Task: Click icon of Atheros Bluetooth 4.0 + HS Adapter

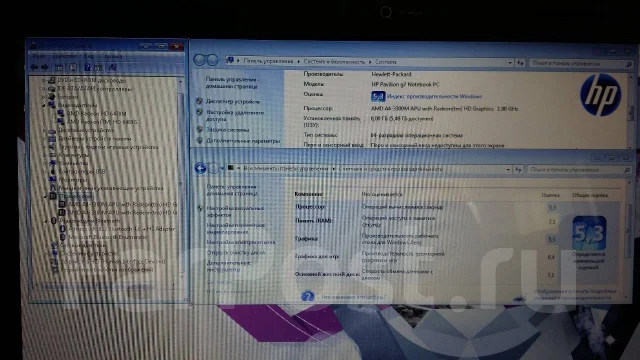Action: coord(63,229)
